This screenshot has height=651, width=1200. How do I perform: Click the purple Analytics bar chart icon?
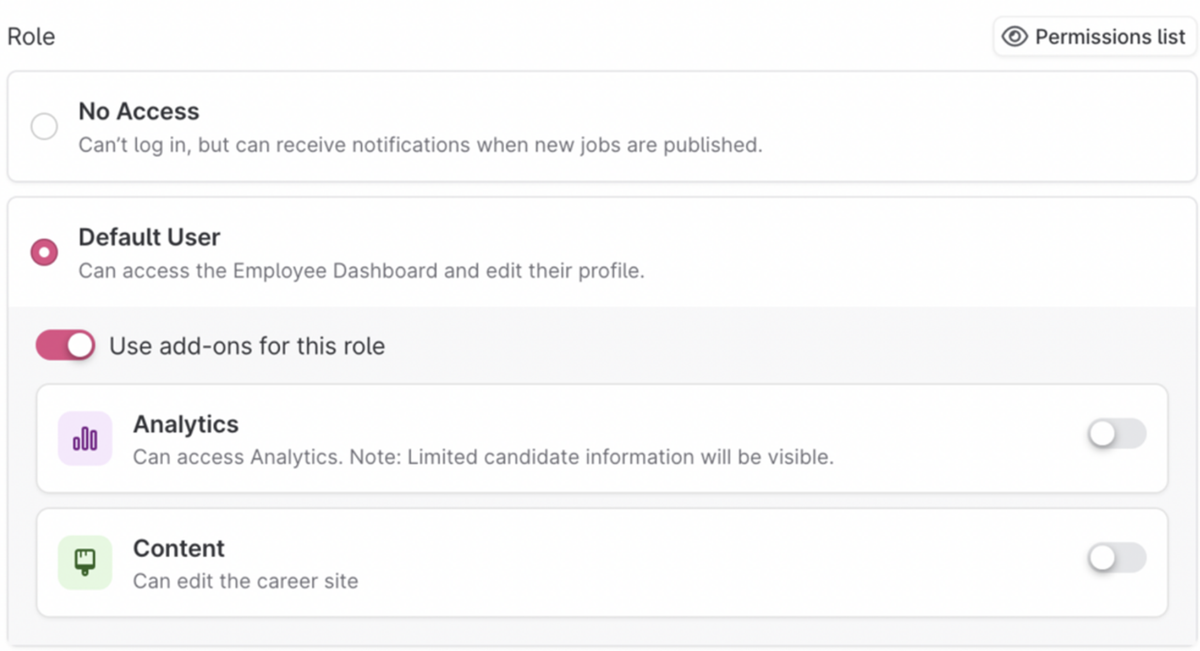pyautogui.click(x=85, y=439)
